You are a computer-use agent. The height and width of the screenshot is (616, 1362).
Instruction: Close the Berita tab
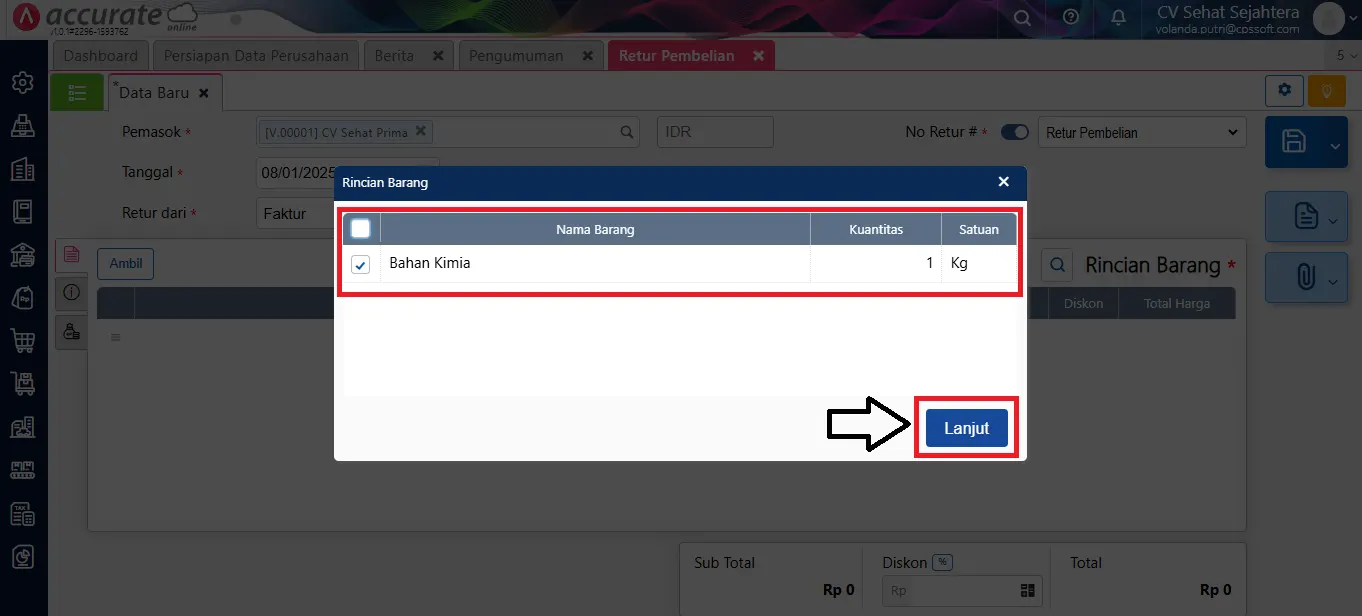coord(438,56)
